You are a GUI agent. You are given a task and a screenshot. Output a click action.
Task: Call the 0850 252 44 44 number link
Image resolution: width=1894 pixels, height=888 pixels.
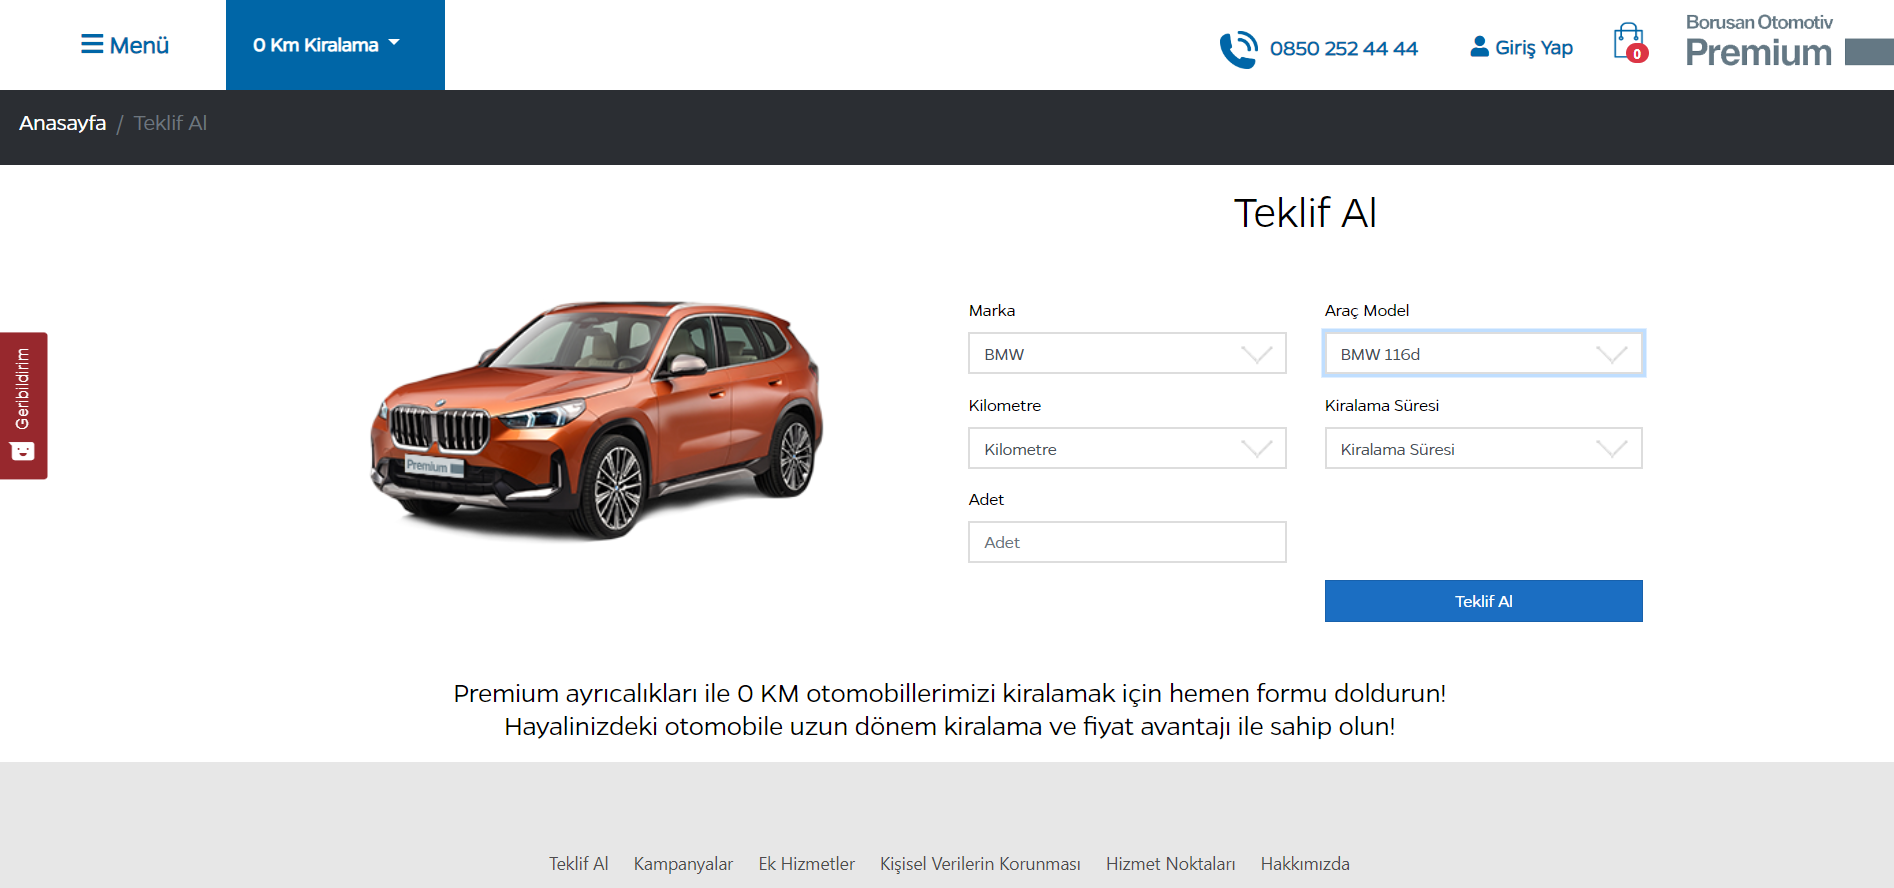coord(1343,48)
